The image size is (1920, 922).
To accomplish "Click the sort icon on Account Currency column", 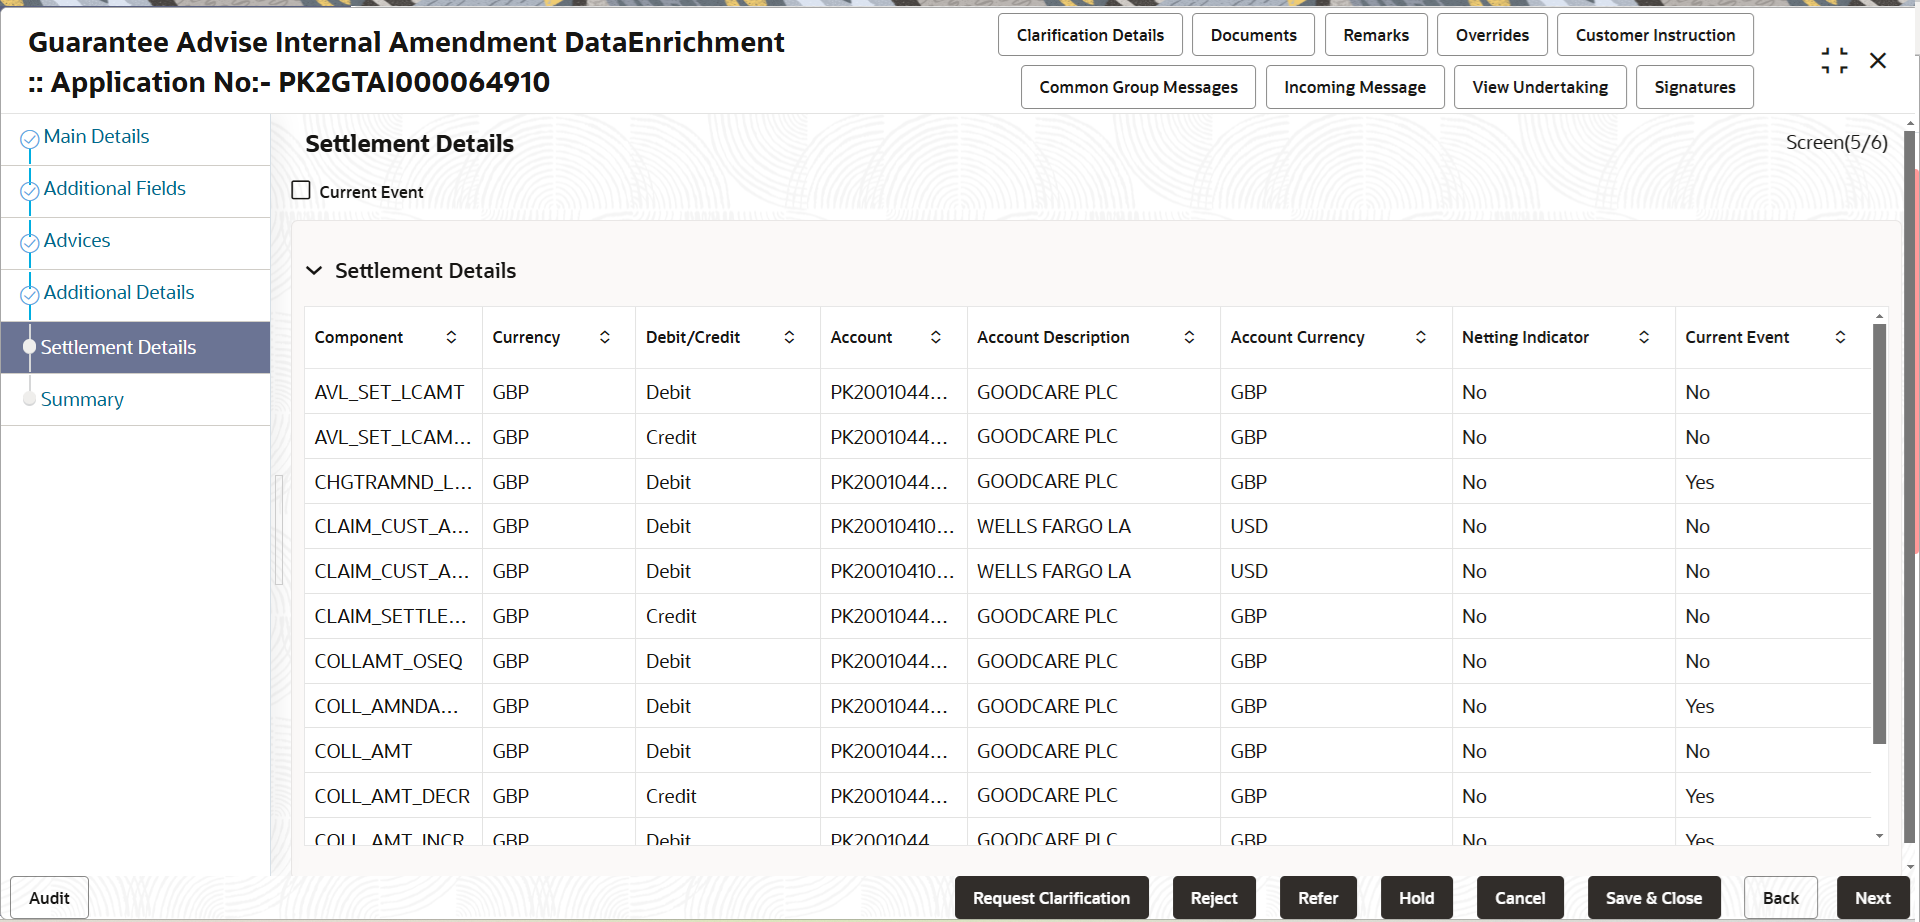I will tap(1421, 337).
